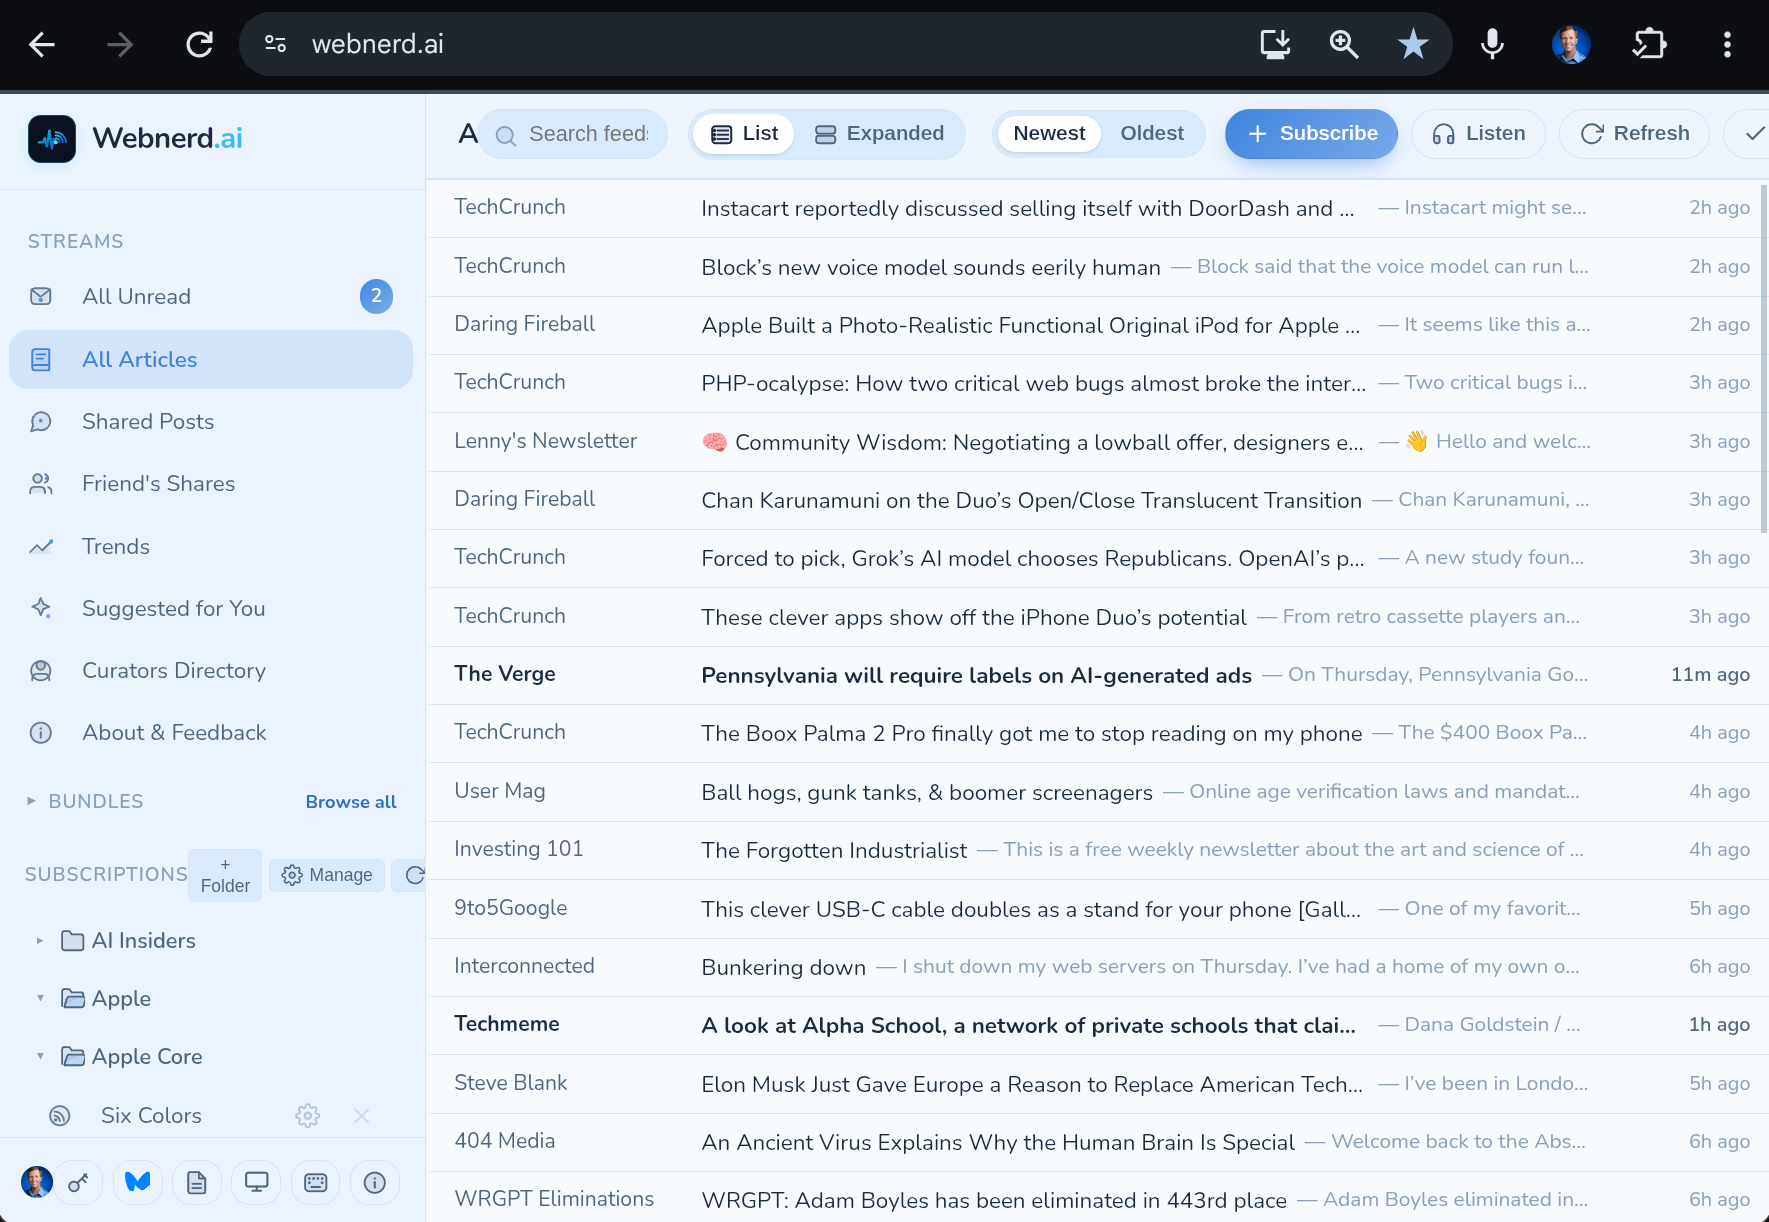Viewport: 1769px width, 1222px height.
Task: Open the zoom magnifier icon in address bar
Action: click(1344, 44)
